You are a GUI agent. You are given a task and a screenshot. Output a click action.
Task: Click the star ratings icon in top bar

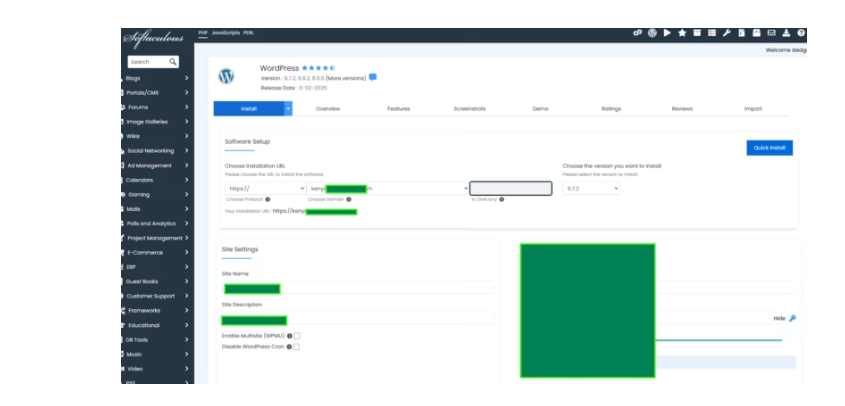(682, 33)
